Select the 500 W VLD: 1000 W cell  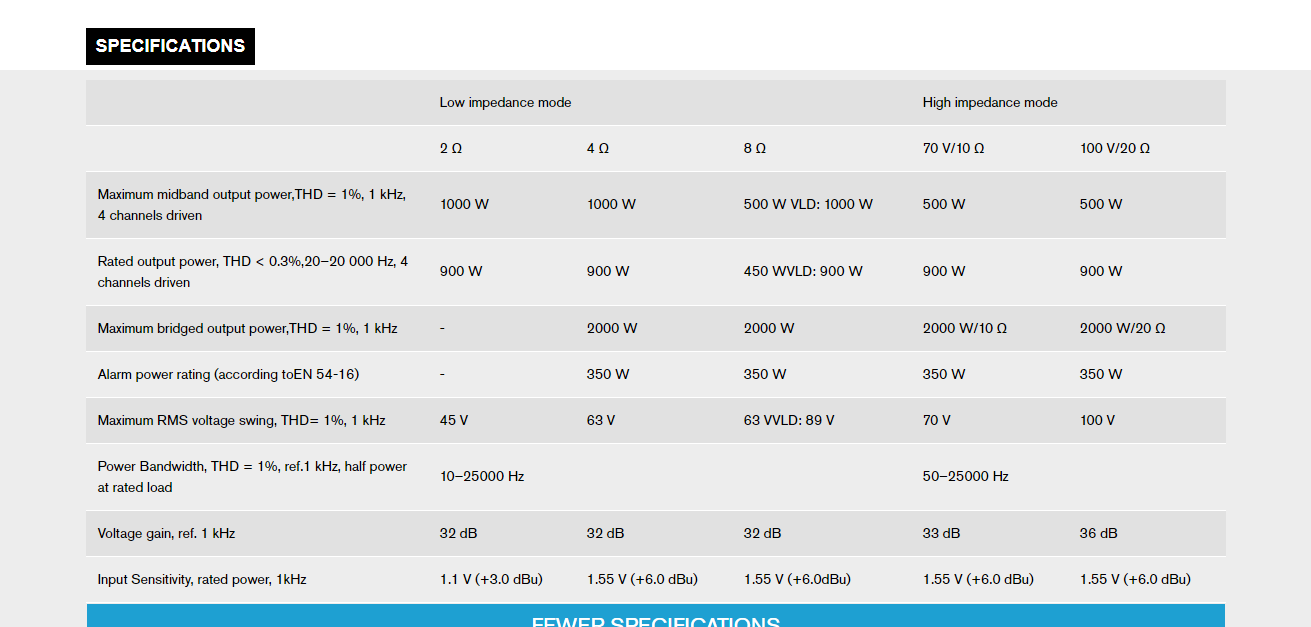pos(808,205)
